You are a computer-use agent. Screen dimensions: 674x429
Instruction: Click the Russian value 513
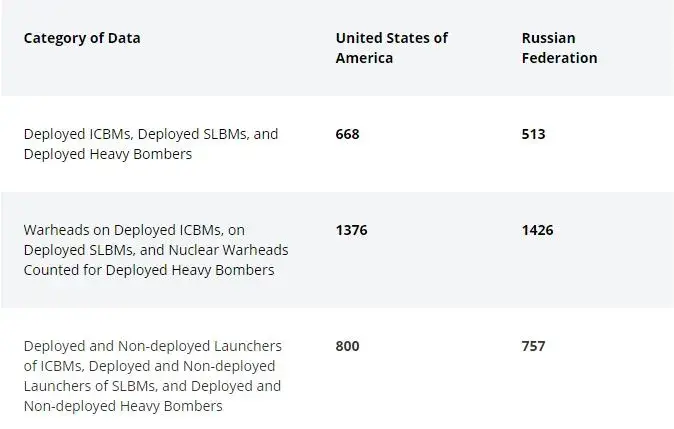(x=533, y=134)
